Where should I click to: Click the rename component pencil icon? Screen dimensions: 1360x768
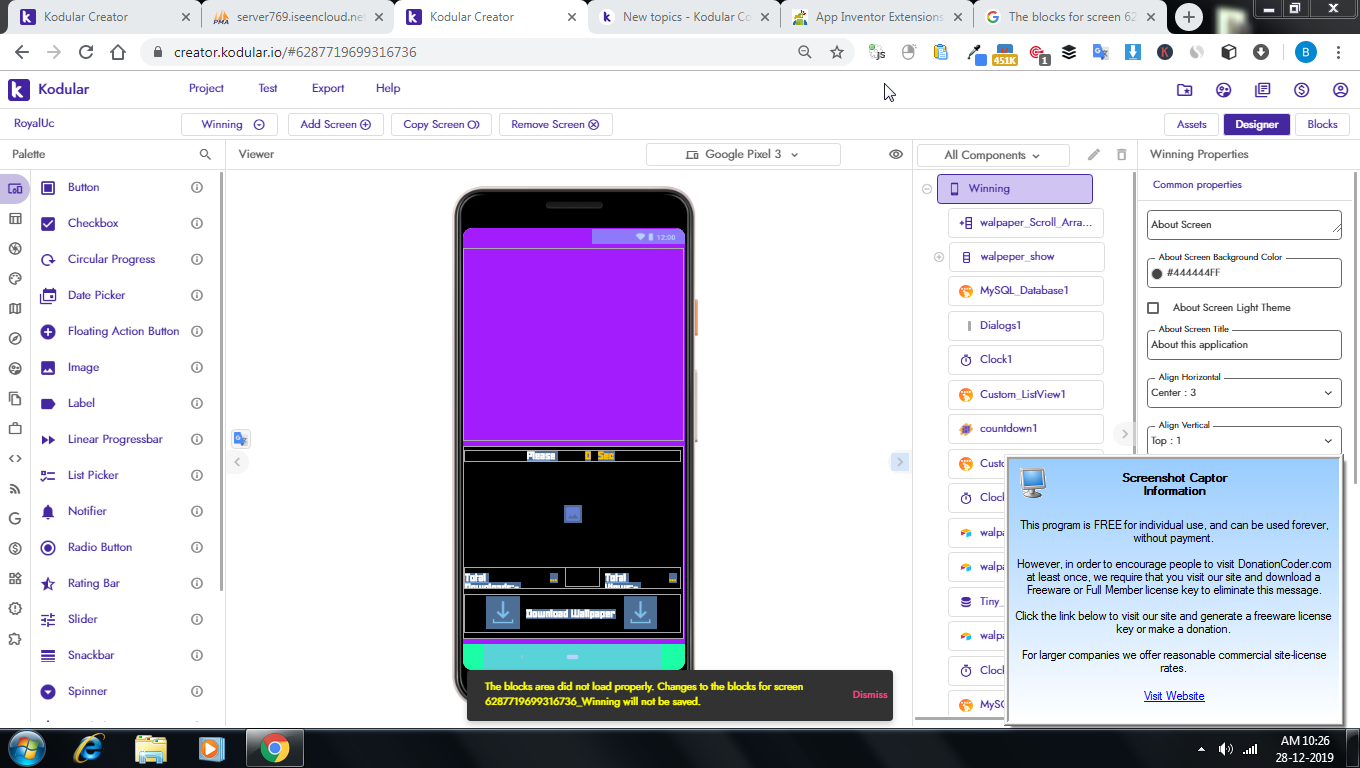[1094, 155]
